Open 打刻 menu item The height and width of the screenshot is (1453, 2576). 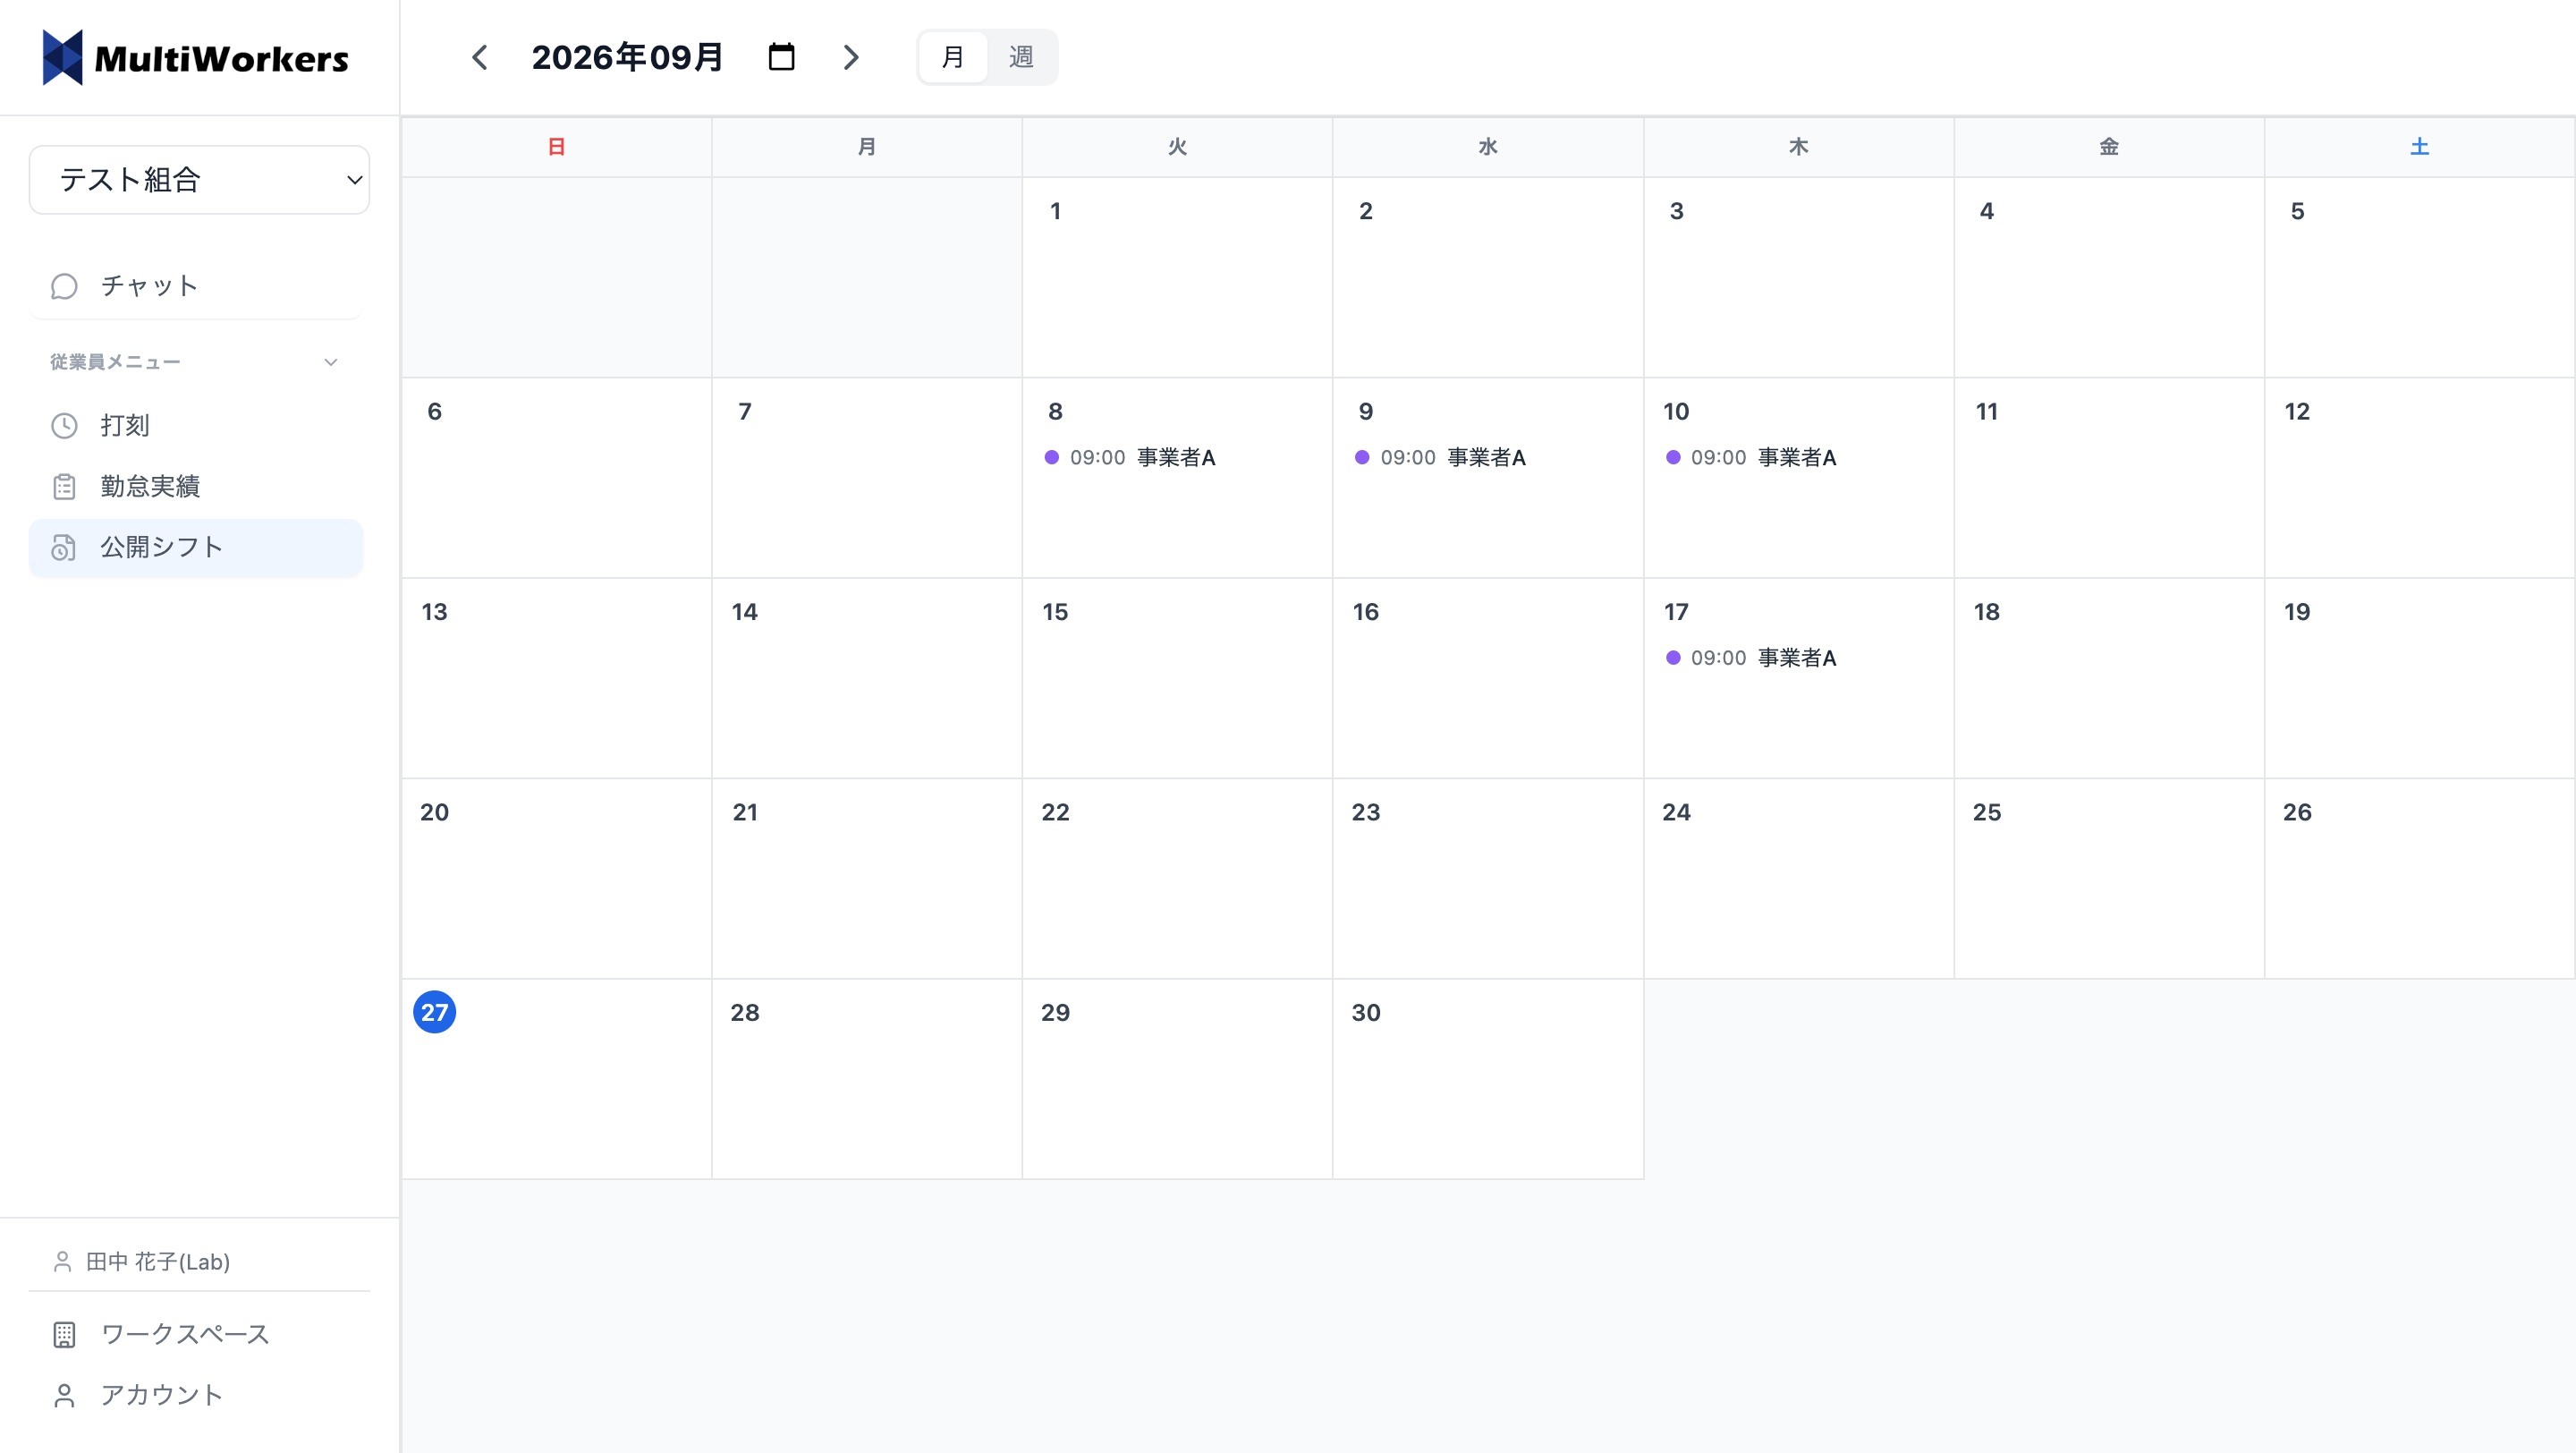(195, 426)
